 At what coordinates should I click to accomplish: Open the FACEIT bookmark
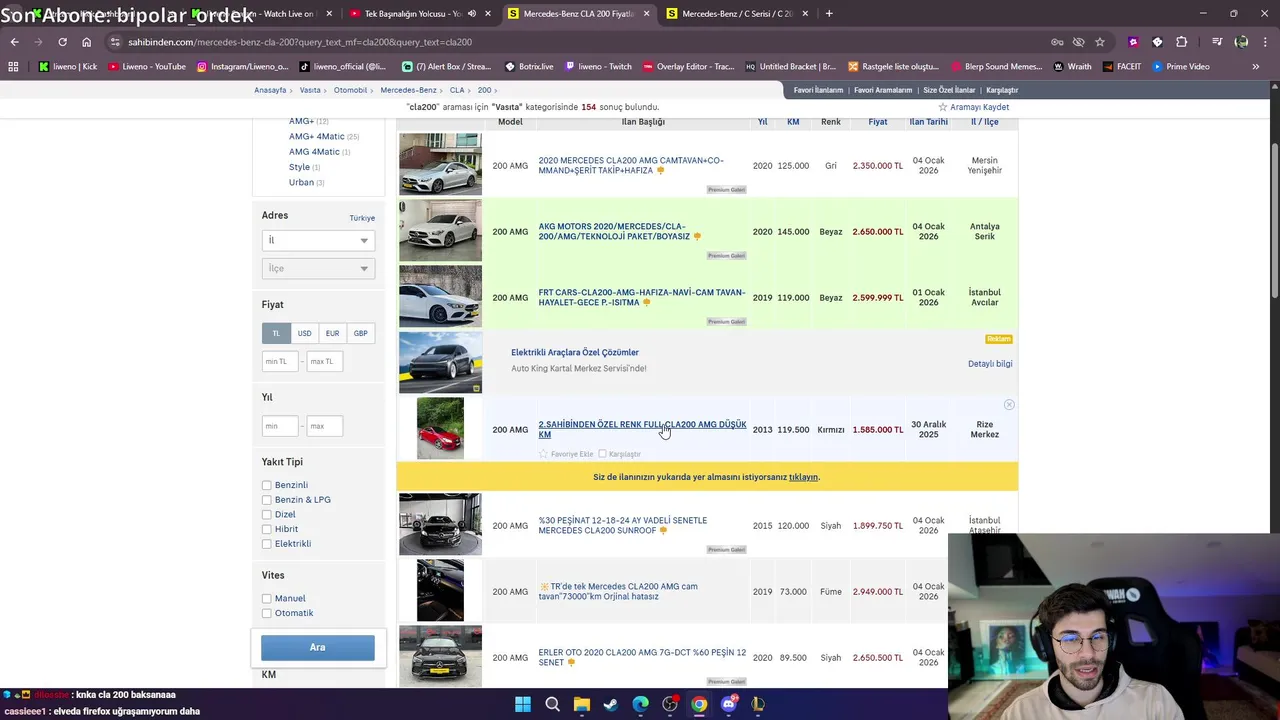click(1121, 67)
